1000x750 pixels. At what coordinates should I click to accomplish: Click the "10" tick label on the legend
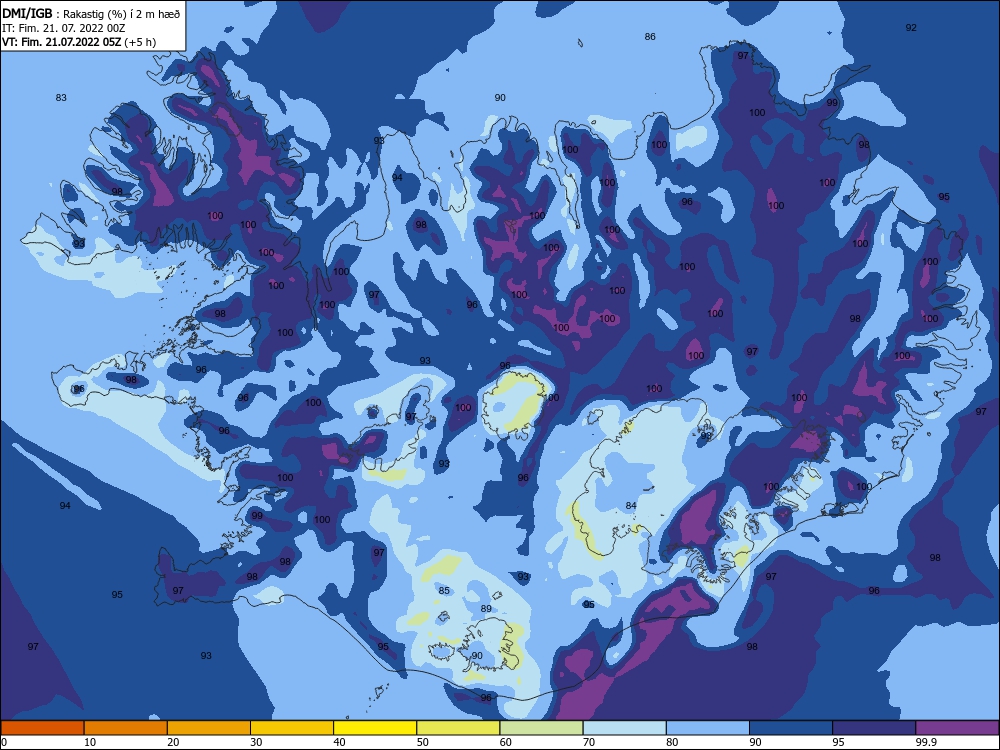tap(90, 742)
